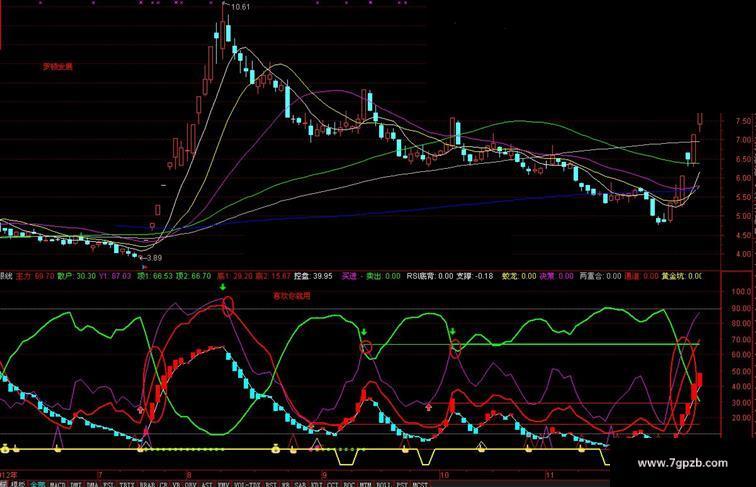Click the 100.0 indicator axis label
The width and height of the screenshot is (756, 487).
click(x=742, y=292)
